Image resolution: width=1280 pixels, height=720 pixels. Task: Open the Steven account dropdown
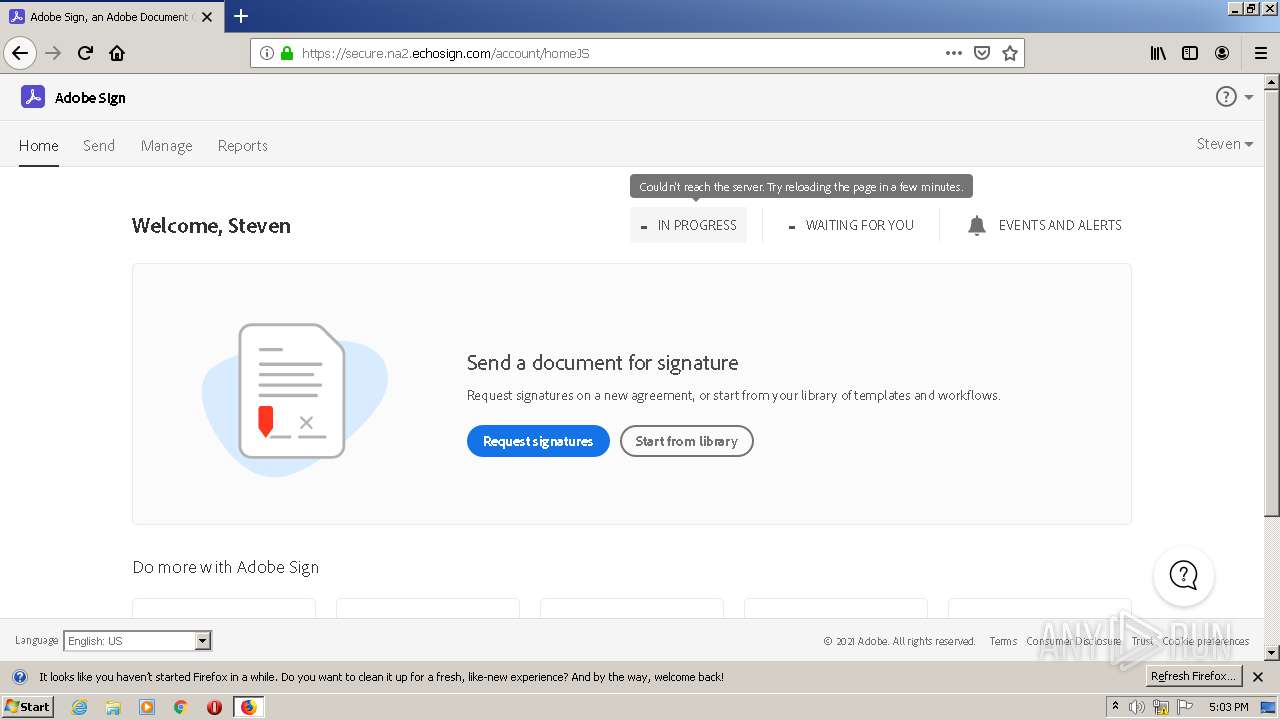tap(1224, 144)
